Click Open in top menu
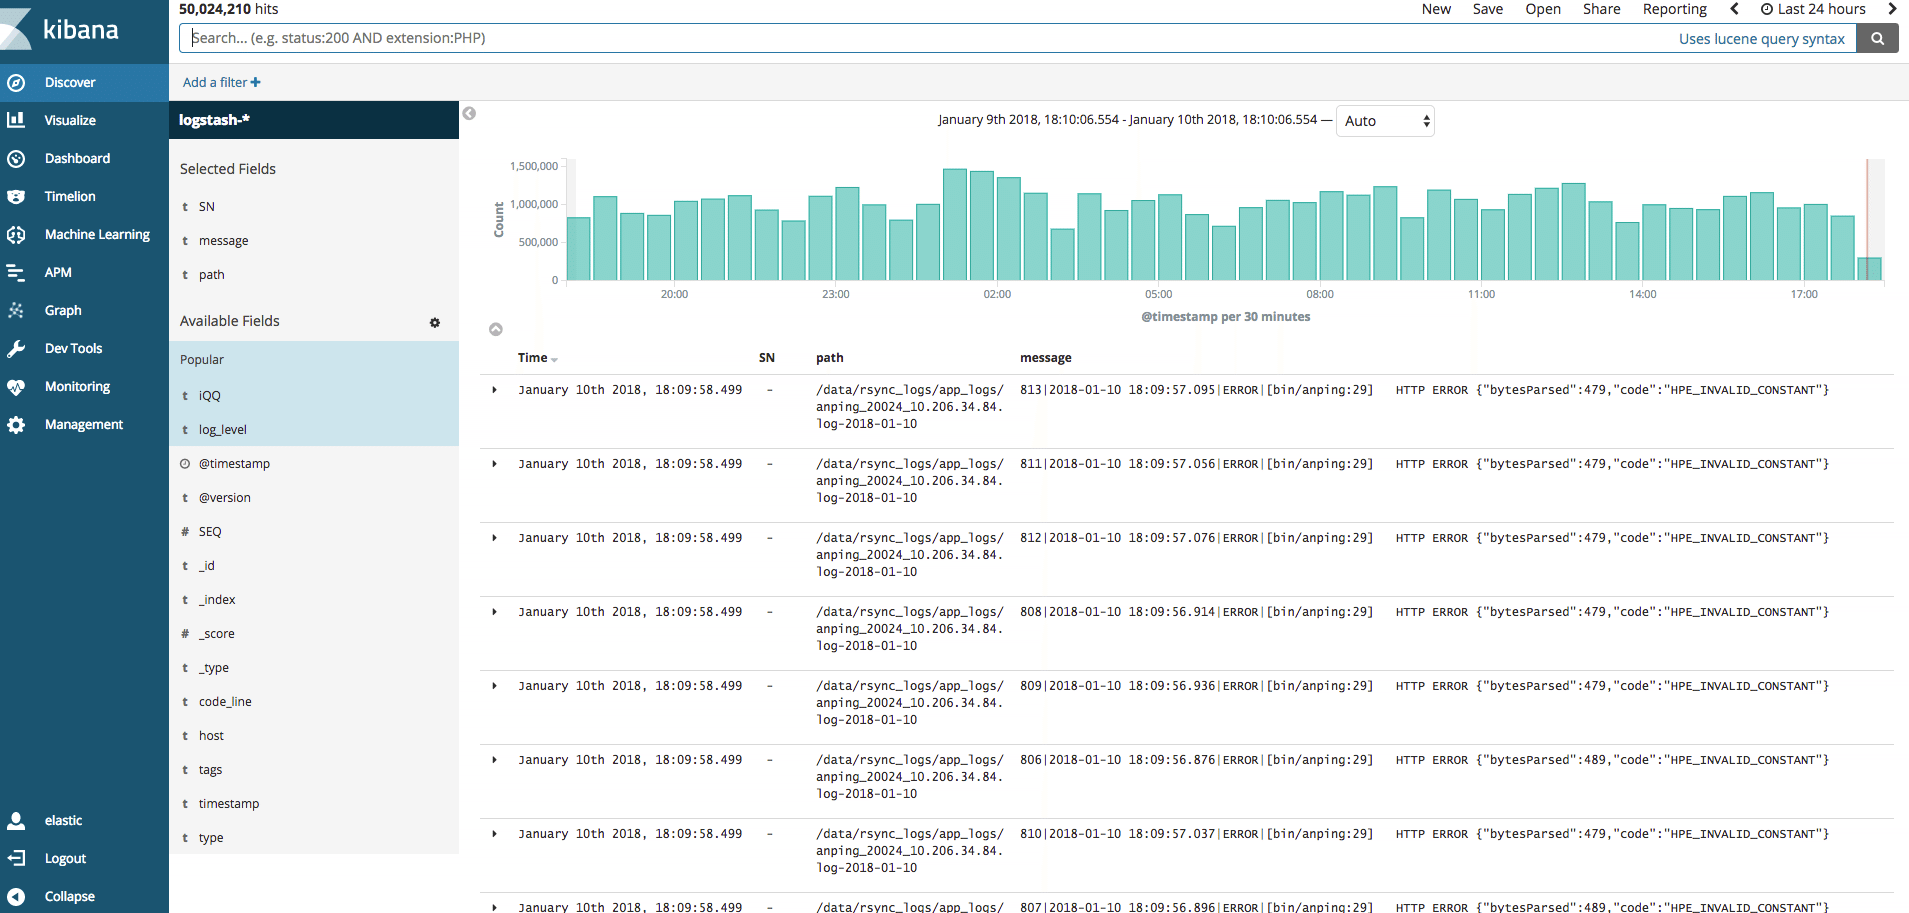1909x913 pixels. [x=1543, y=9]
